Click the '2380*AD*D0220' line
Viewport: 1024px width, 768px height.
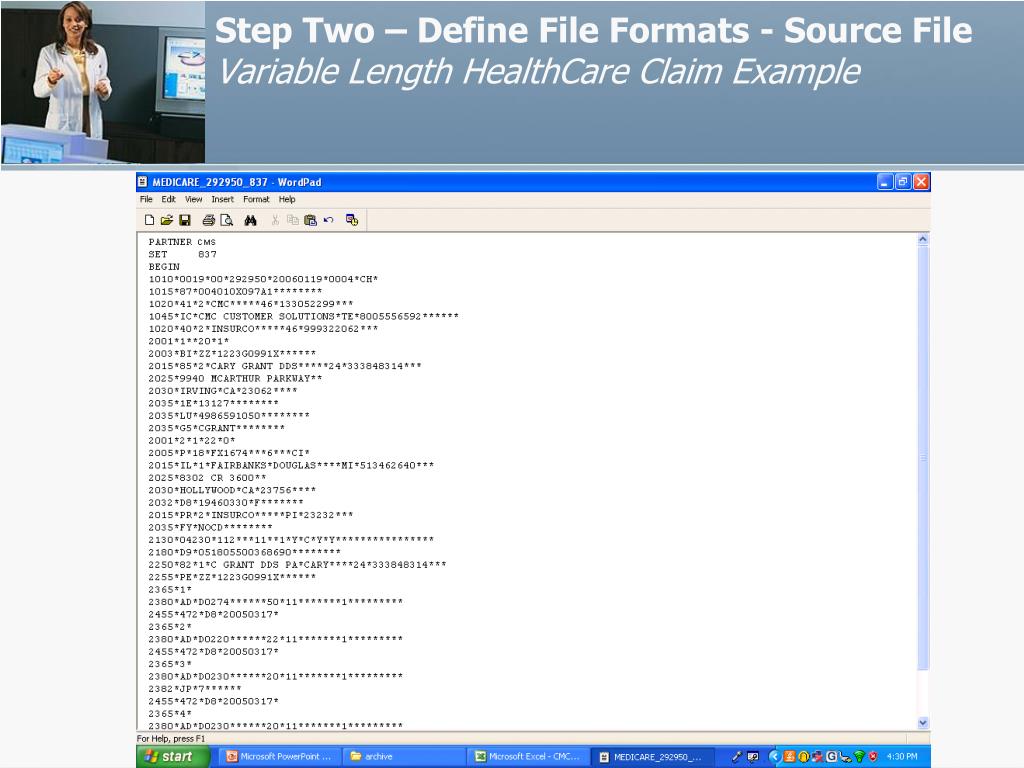(x=276, y=639)
